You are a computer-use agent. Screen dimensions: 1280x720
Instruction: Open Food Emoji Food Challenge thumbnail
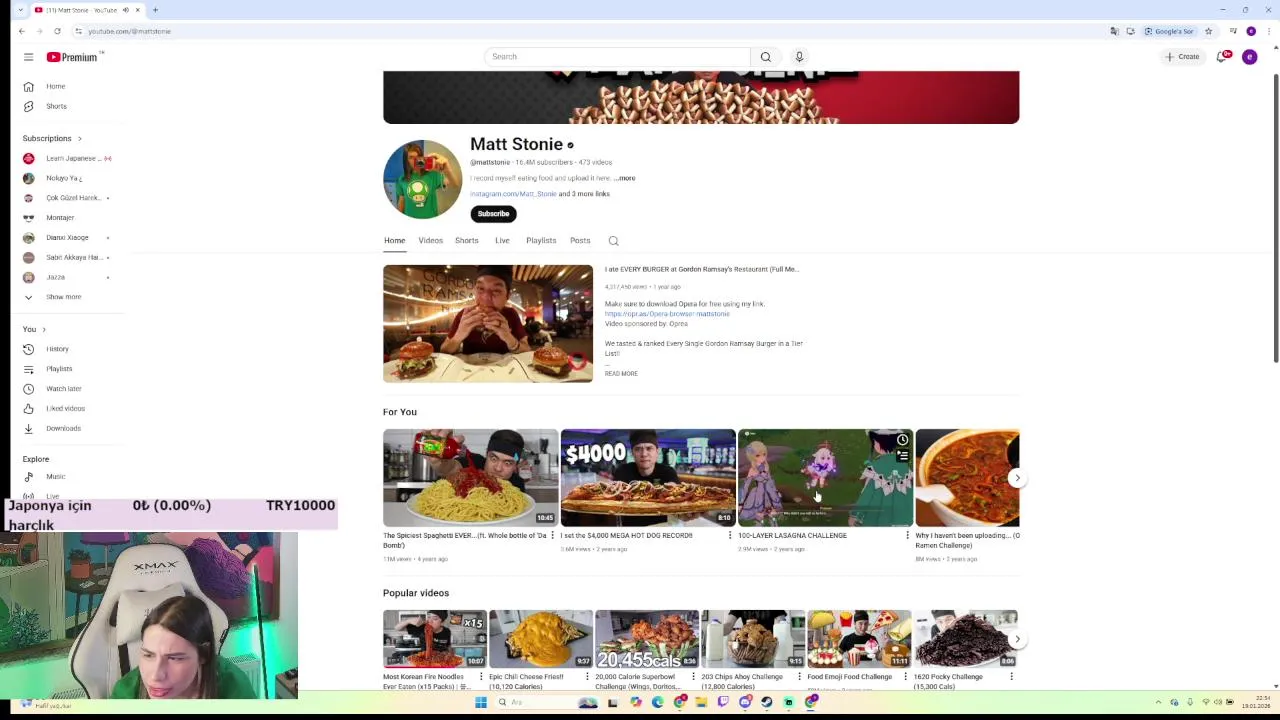[x=859, y=639]
